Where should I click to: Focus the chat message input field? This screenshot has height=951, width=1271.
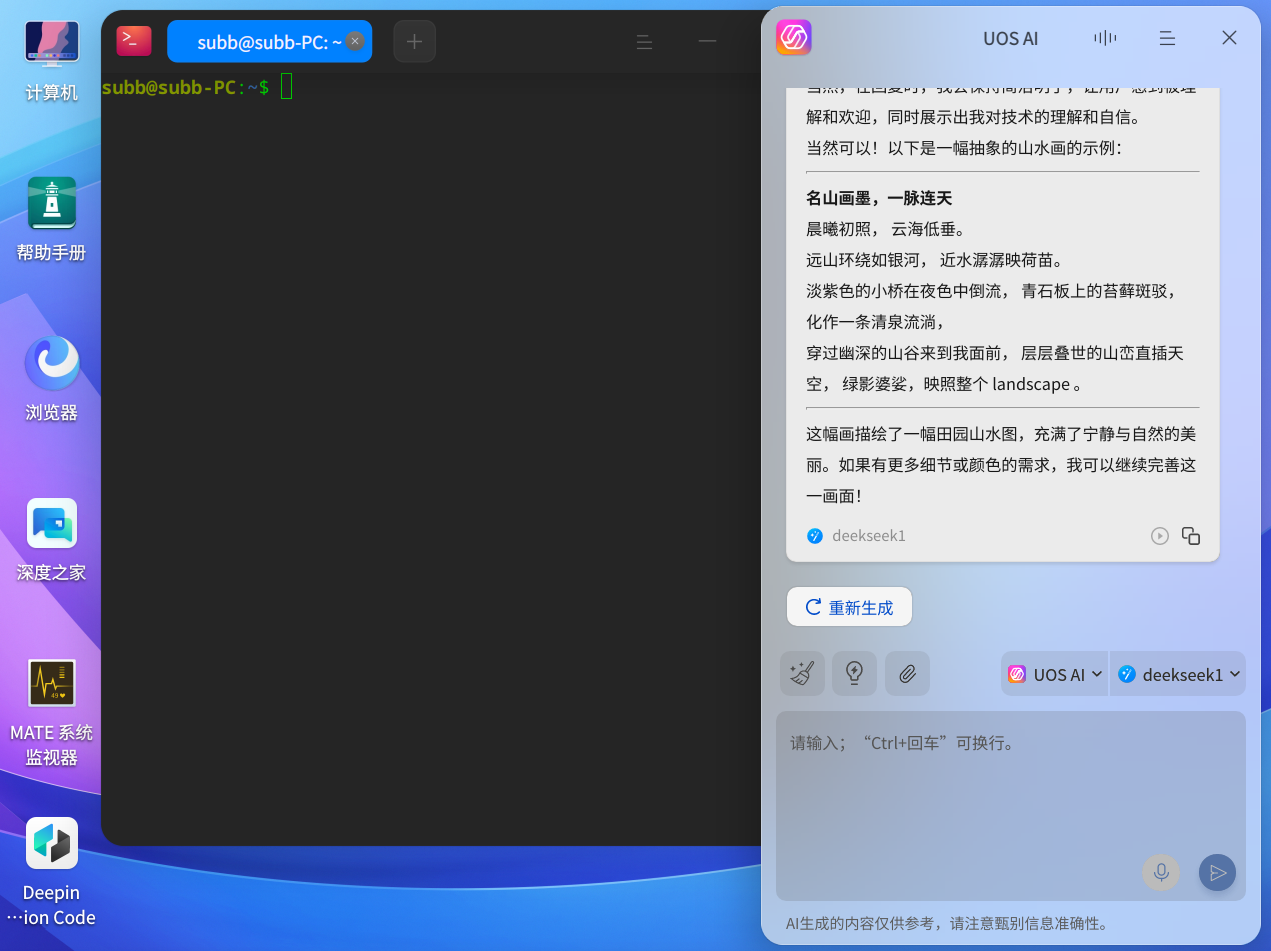(1011, 806)
